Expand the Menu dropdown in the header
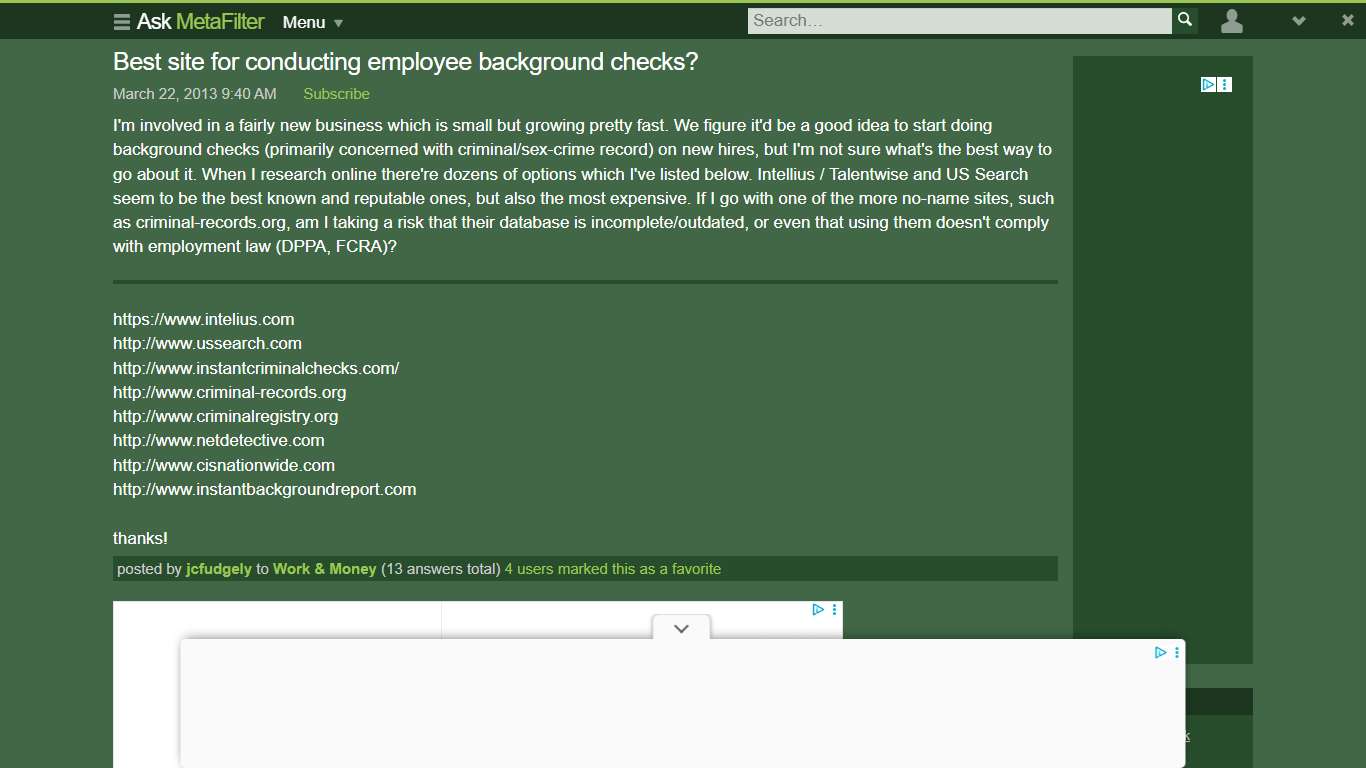The image size is (1366, 768). click(312, 22)
